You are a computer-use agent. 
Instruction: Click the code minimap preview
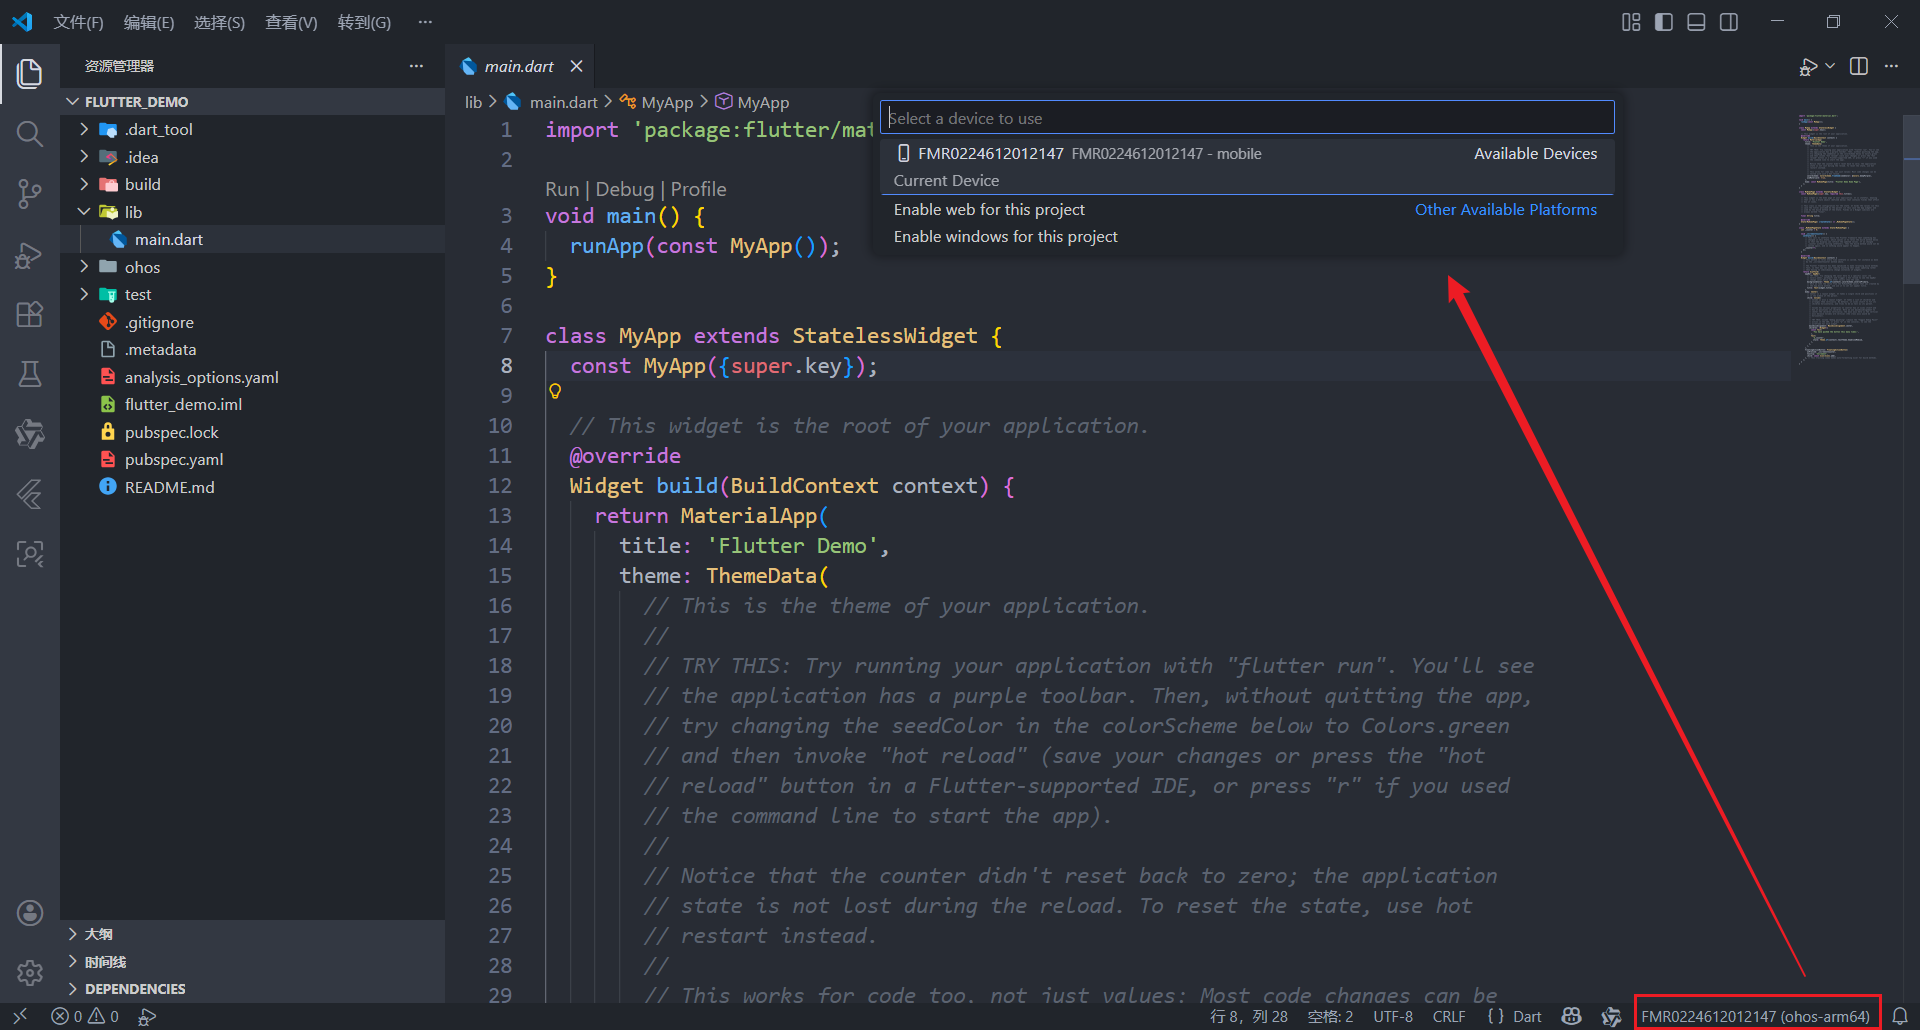1842,238
